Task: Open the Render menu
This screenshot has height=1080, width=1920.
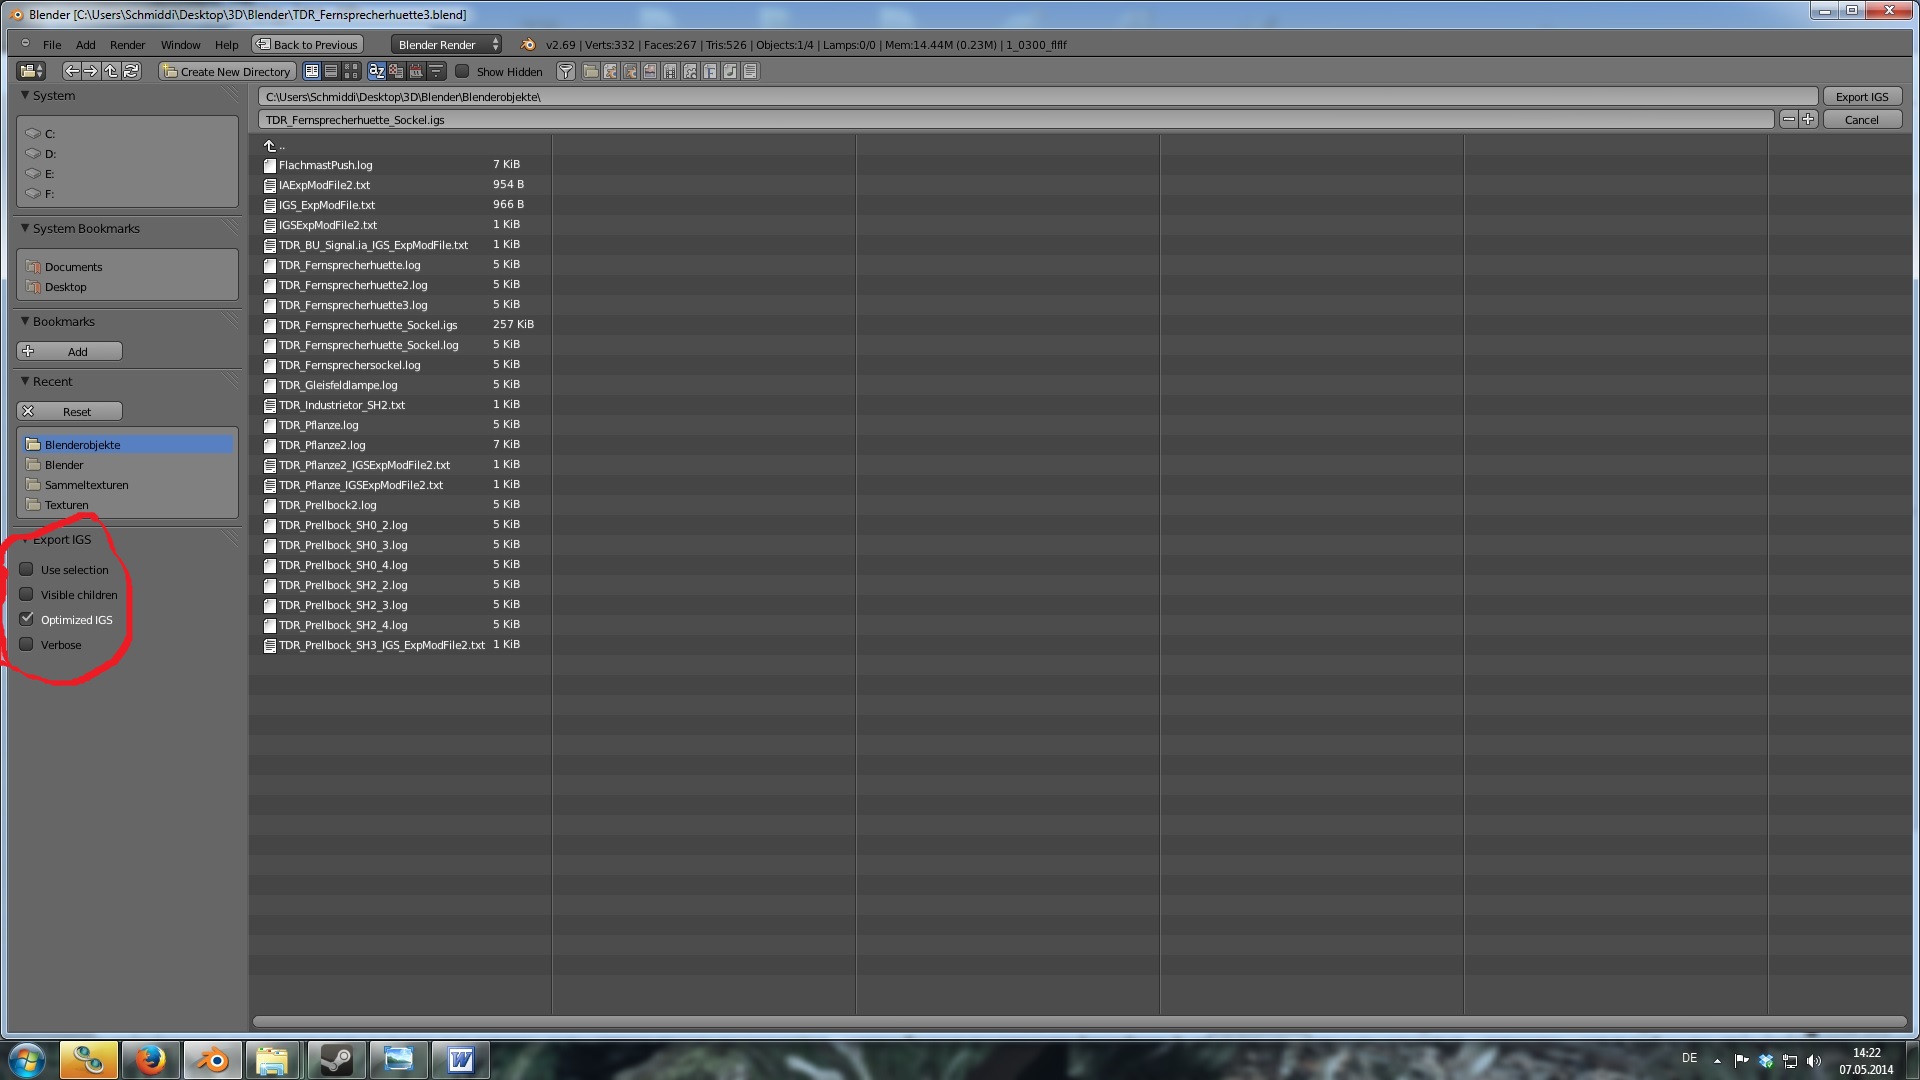Action: (x=127, y=44)
